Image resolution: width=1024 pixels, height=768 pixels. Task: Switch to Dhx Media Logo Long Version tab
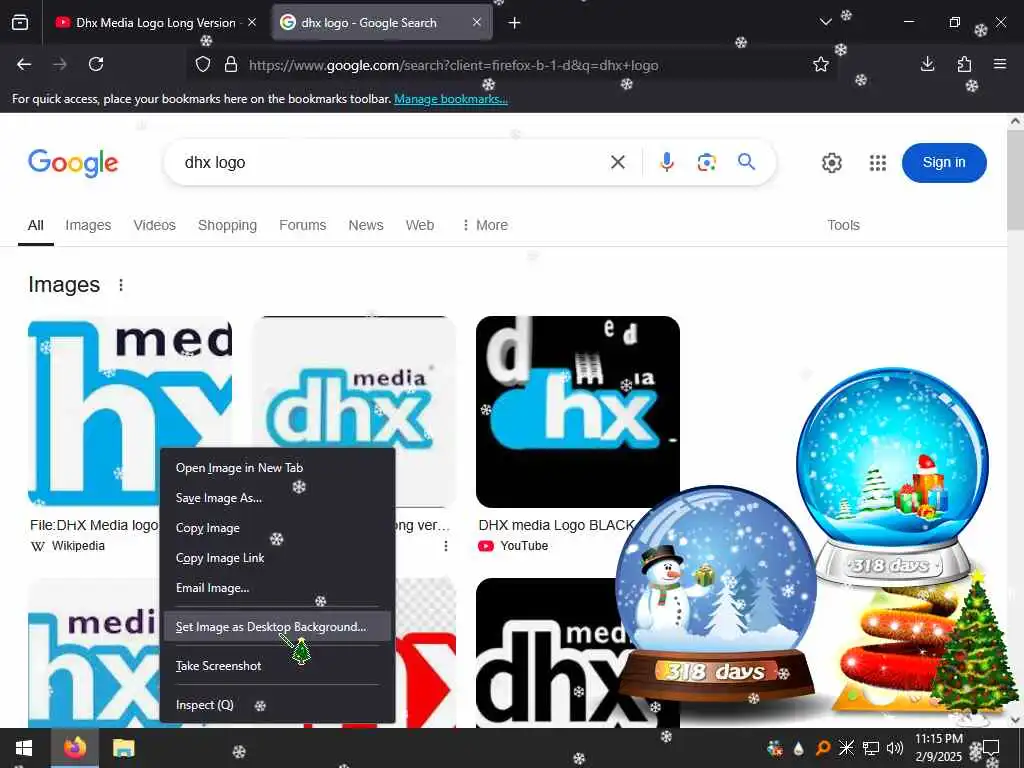148,23
